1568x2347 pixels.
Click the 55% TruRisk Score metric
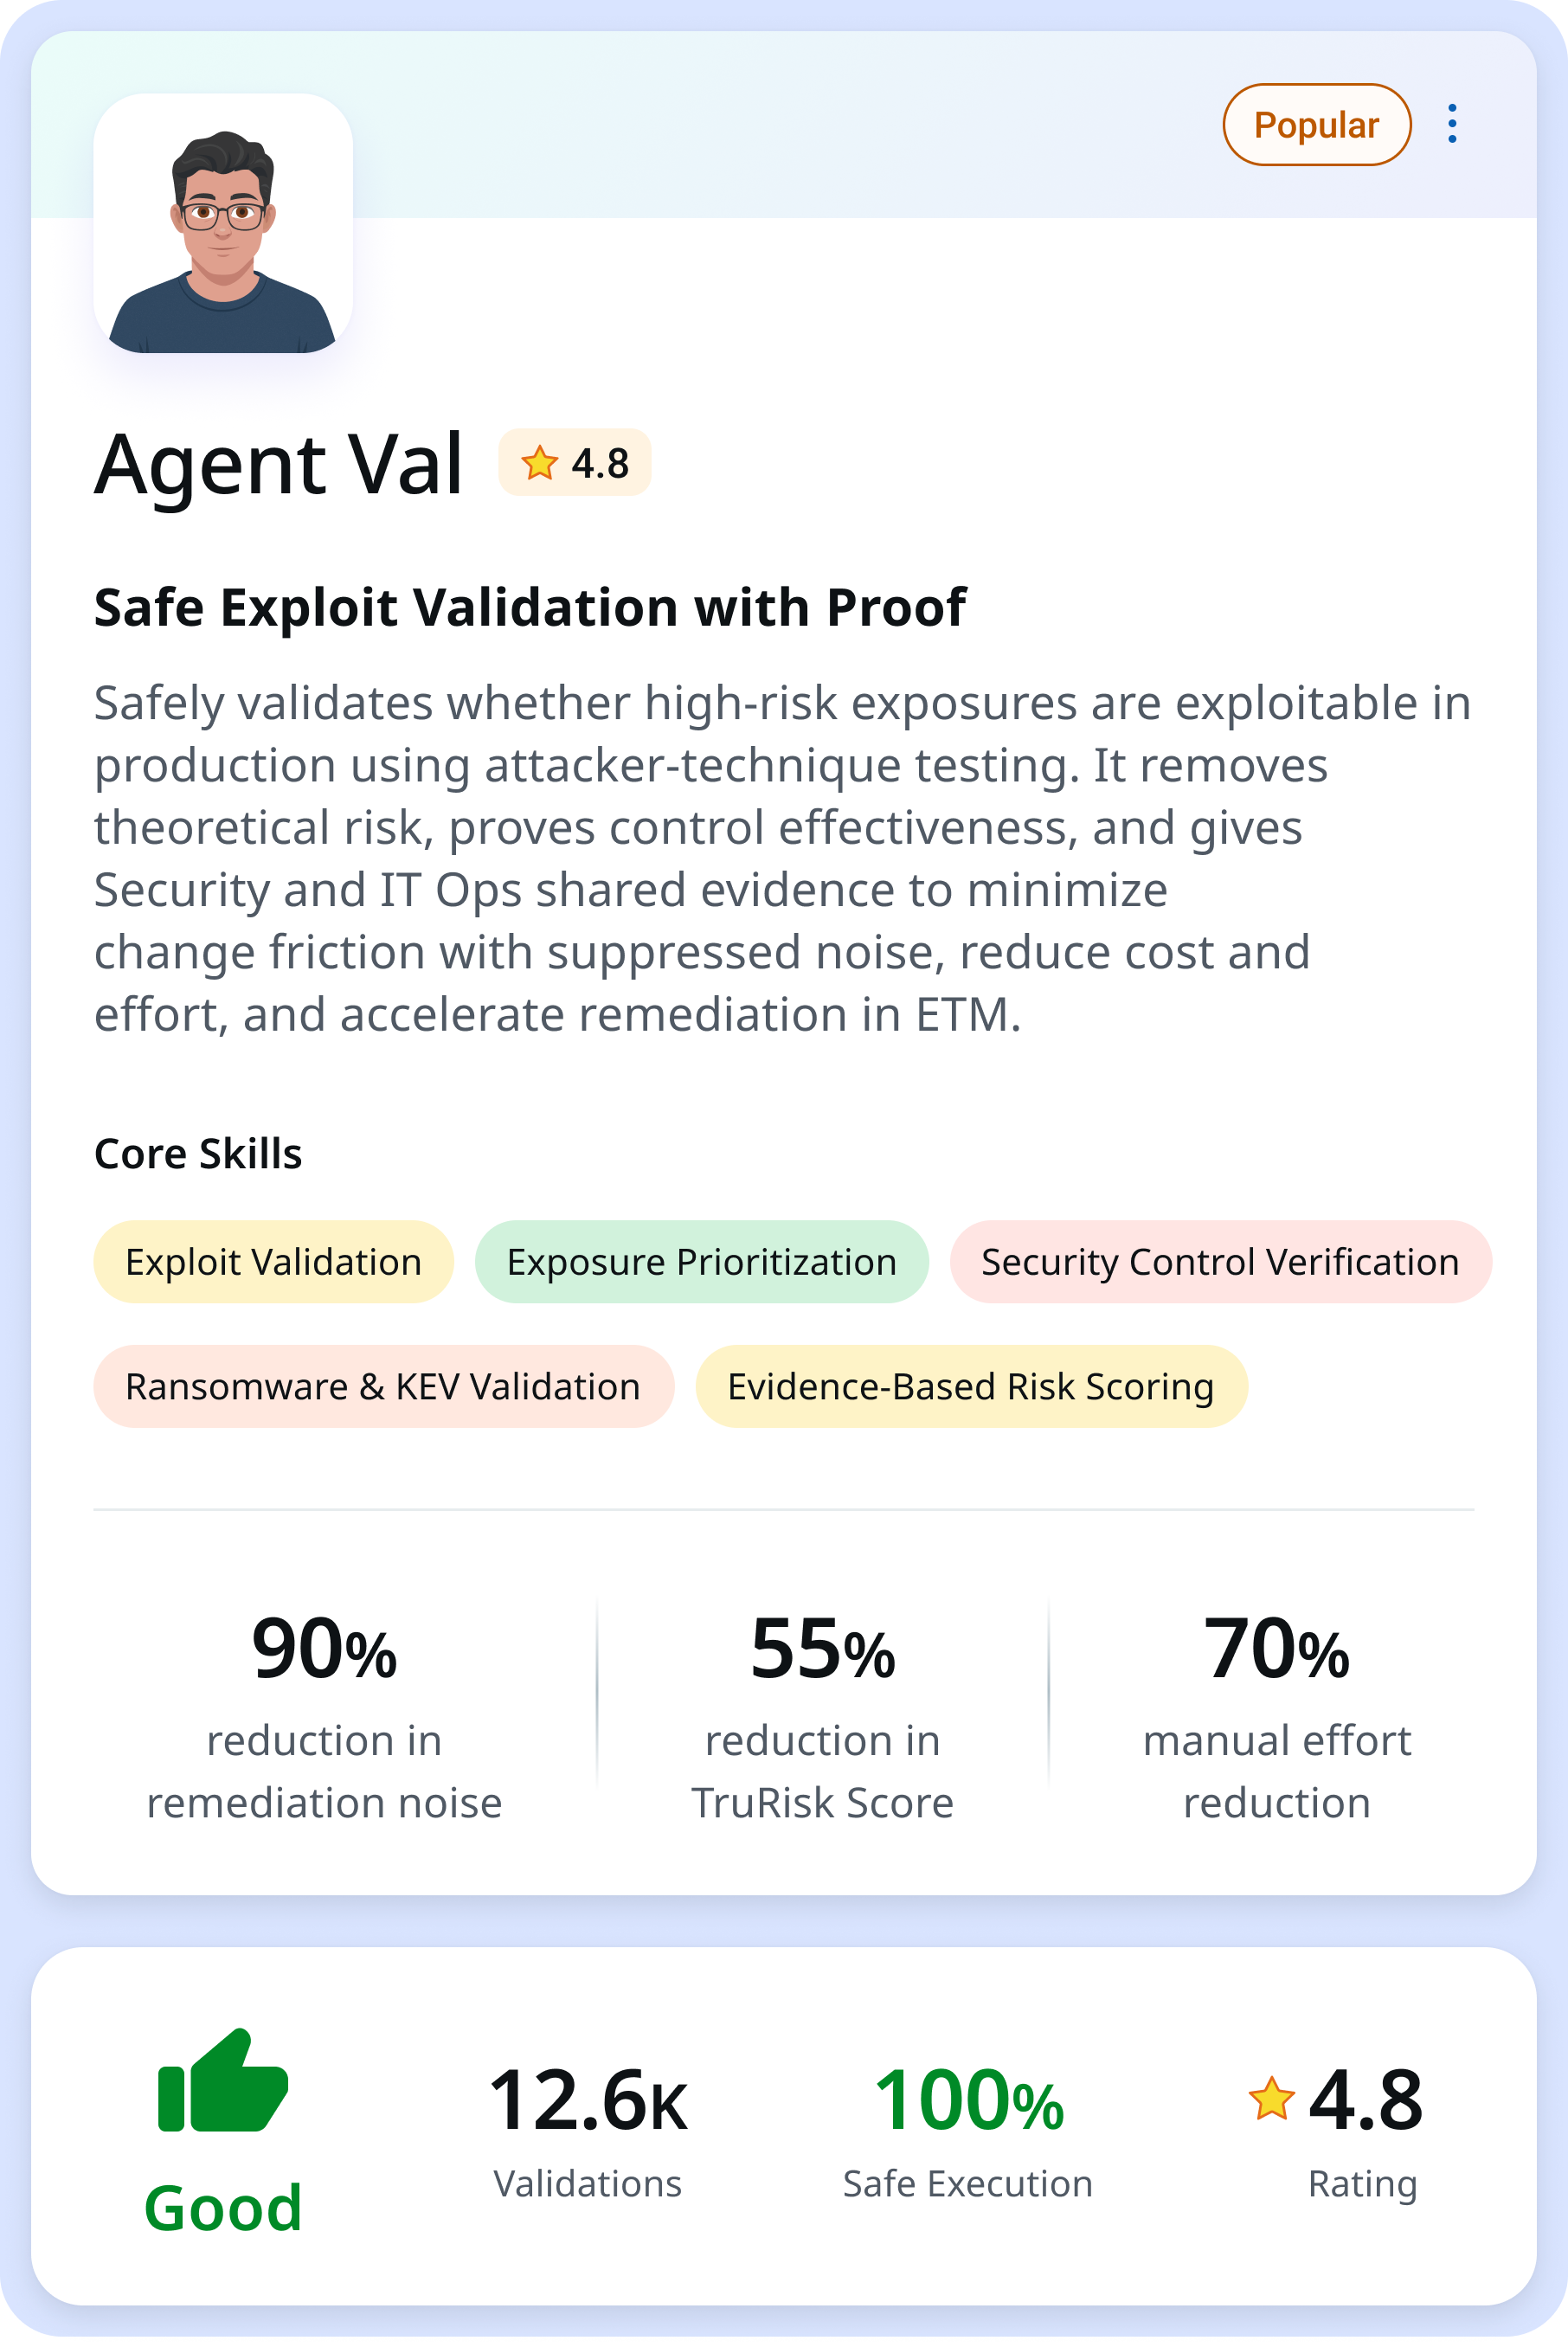tap(822, 1715)
